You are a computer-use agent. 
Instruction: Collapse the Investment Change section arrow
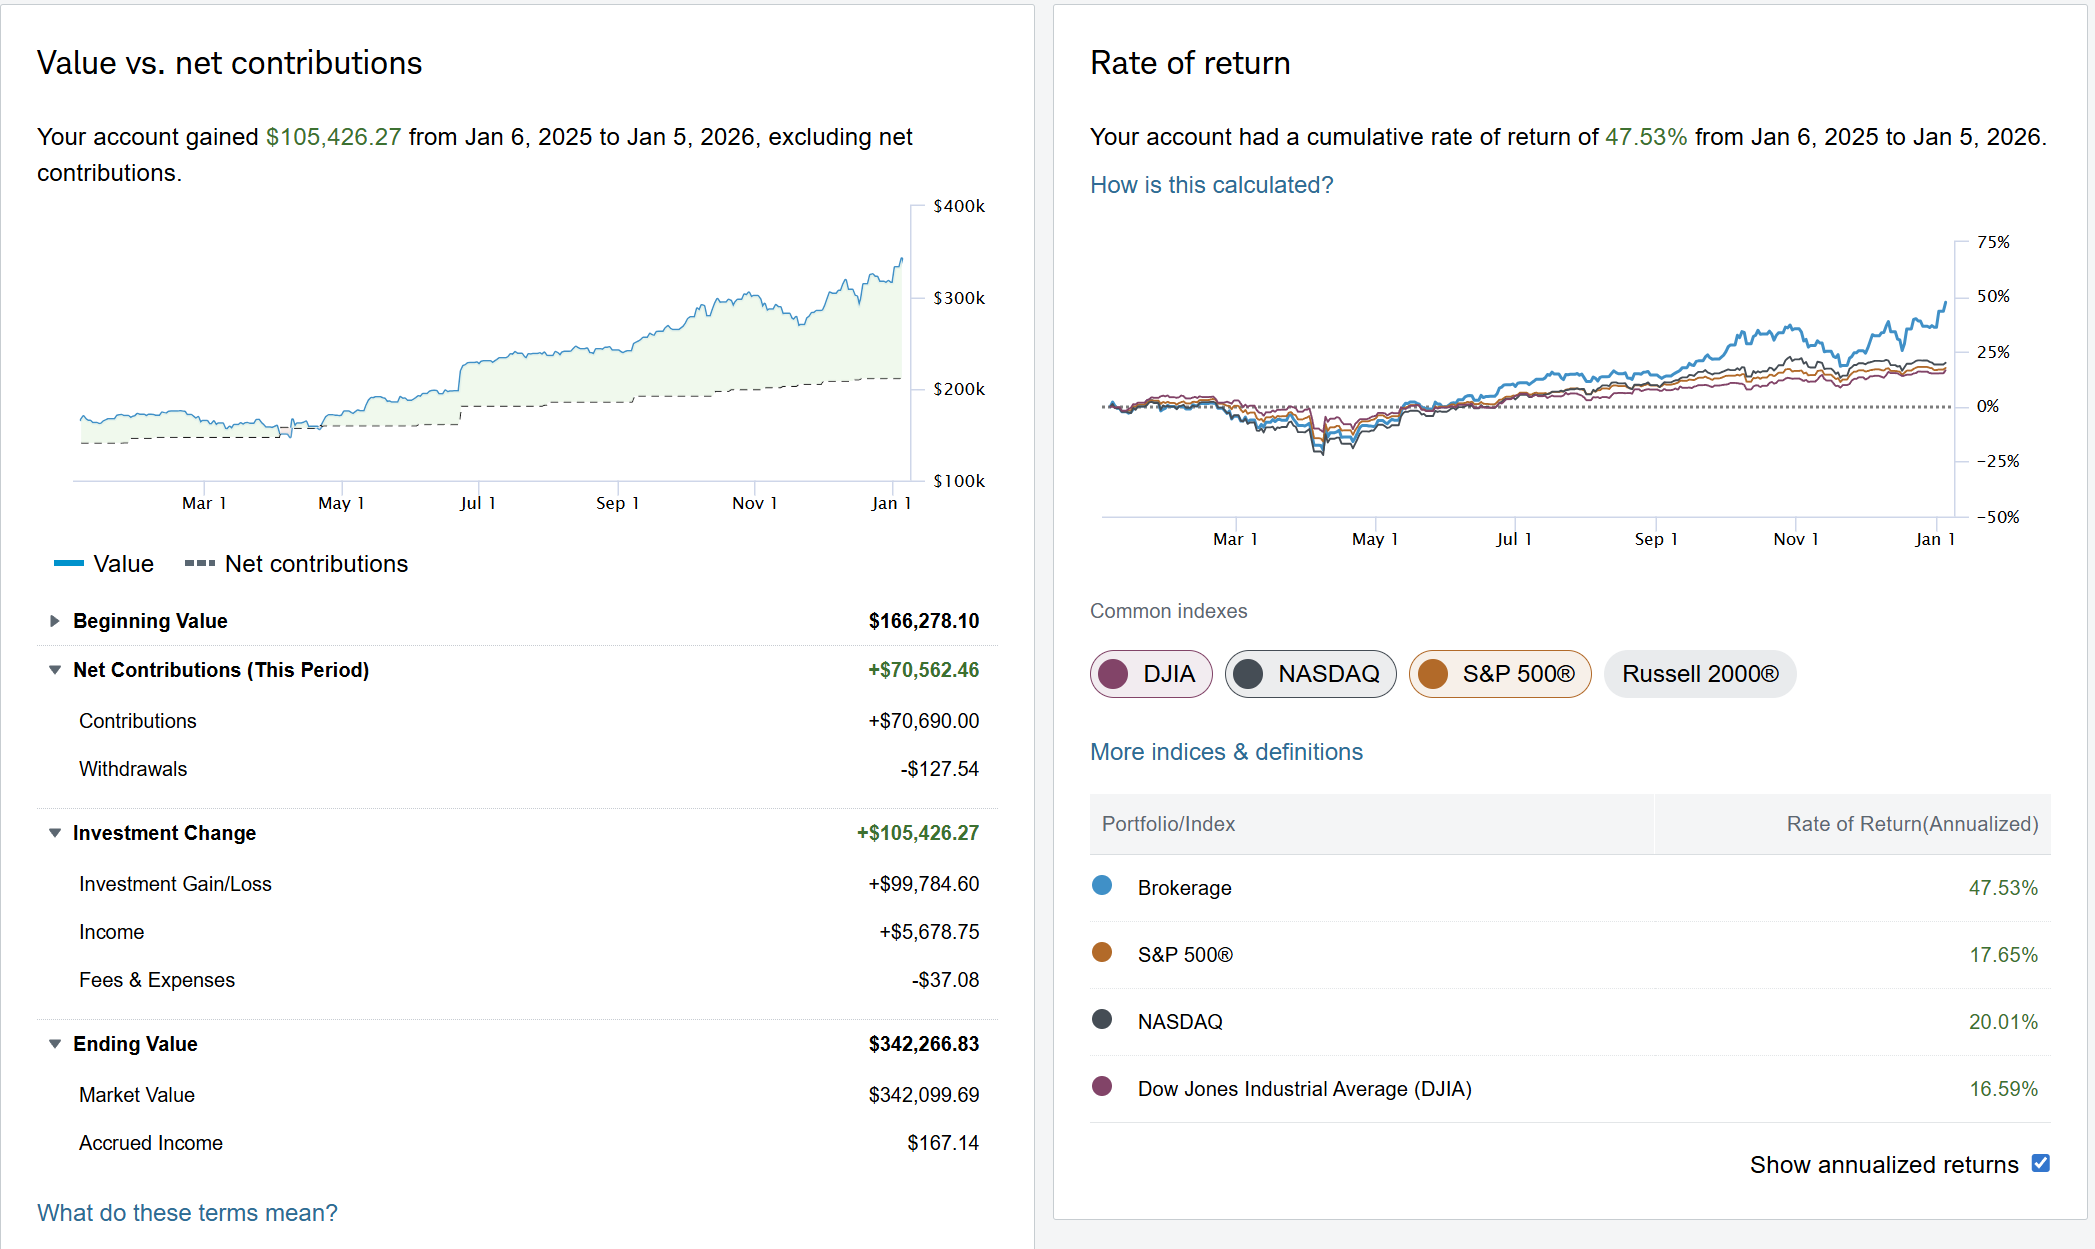(x=55, y=833)
